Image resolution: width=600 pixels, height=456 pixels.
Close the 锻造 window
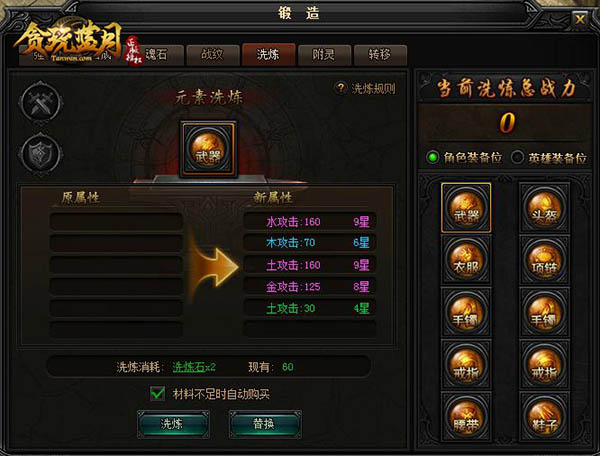(x=580, y=19)
